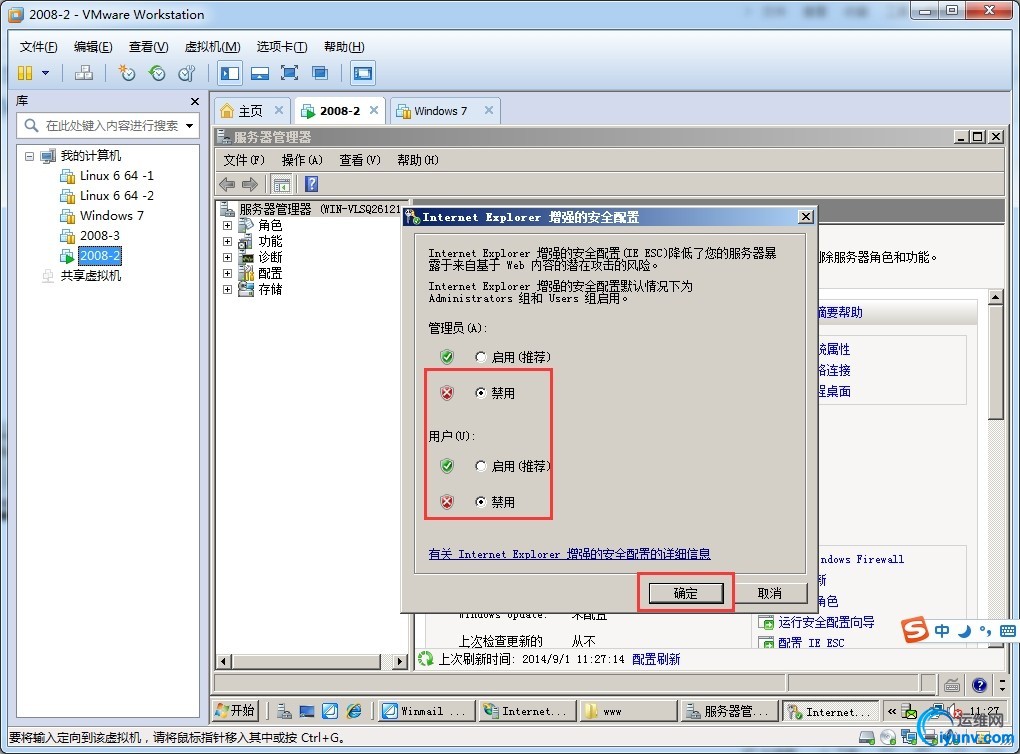
Task: Close the library panel with its X
Action: (195, 101)
